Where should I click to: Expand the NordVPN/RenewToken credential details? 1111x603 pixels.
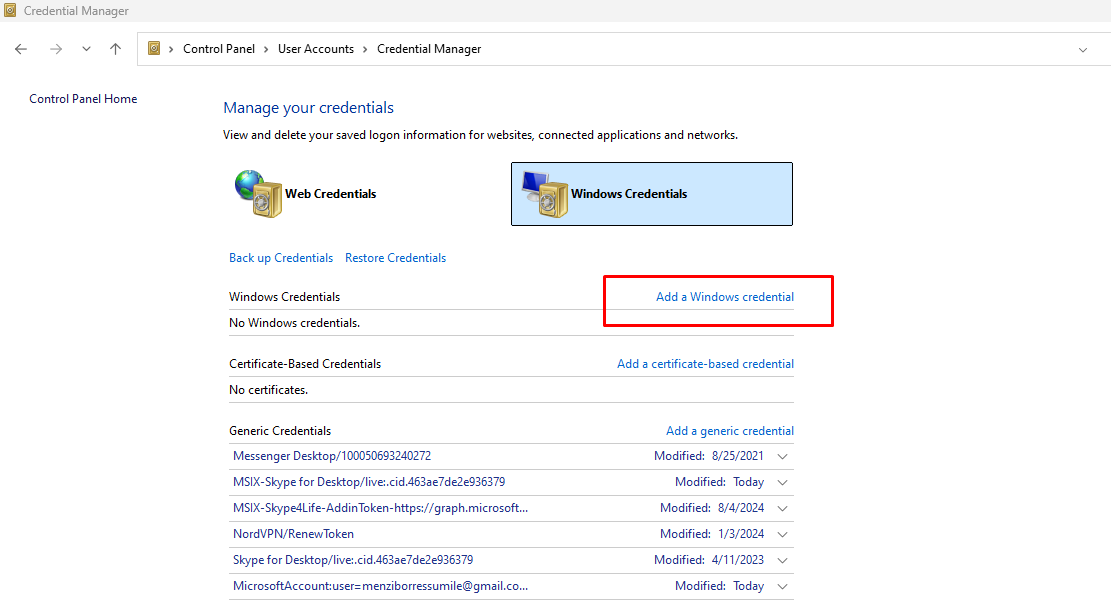pyautogui.click(x=782, y=534)
